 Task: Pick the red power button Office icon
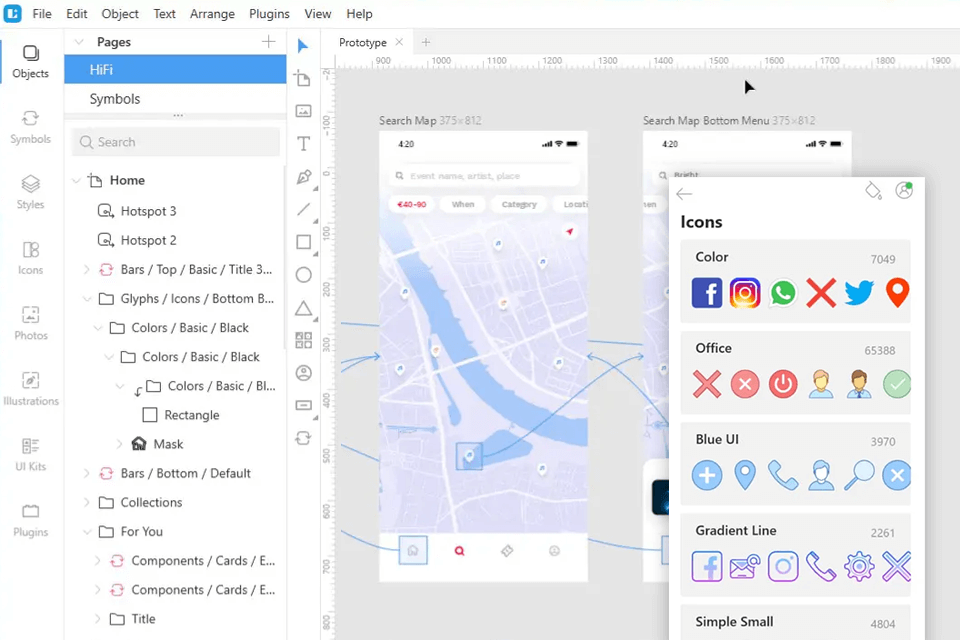pos(783,384)
